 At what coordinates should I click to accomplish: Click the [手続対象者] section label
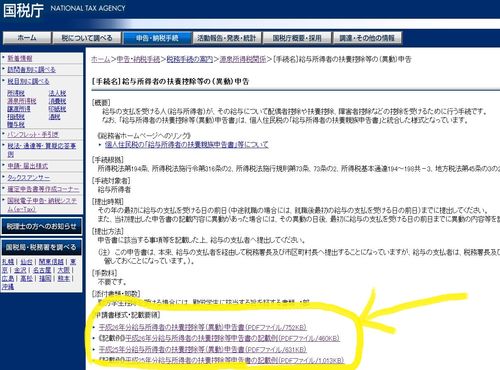tap(111, 181)
